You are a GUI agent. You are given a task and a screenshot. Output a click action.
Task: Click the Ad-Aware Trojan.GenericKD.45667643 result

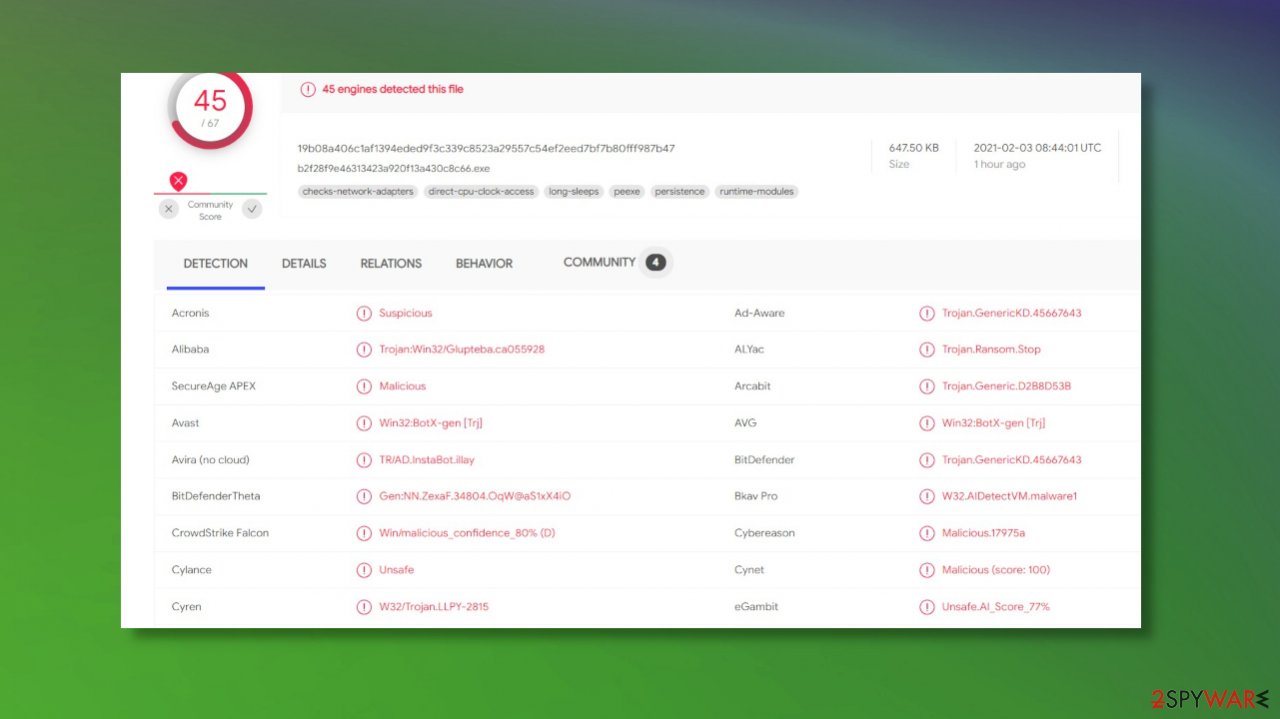(1012, 313)
